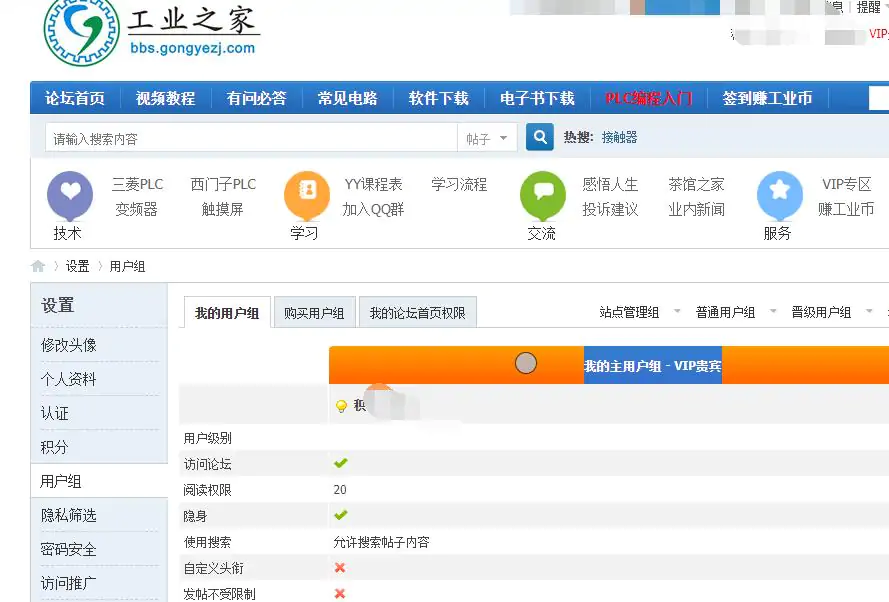Open the YY课程表 link
This screenshot has width=889, height=602.
pyautogui.click(x=373, y=184)
